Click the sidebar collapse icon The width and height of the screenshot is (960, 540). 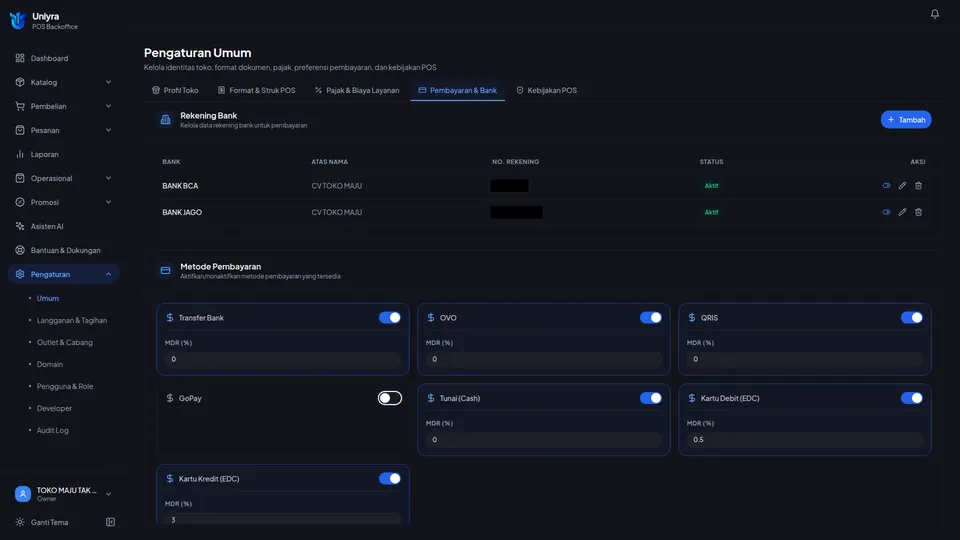[x=110, y=522]
